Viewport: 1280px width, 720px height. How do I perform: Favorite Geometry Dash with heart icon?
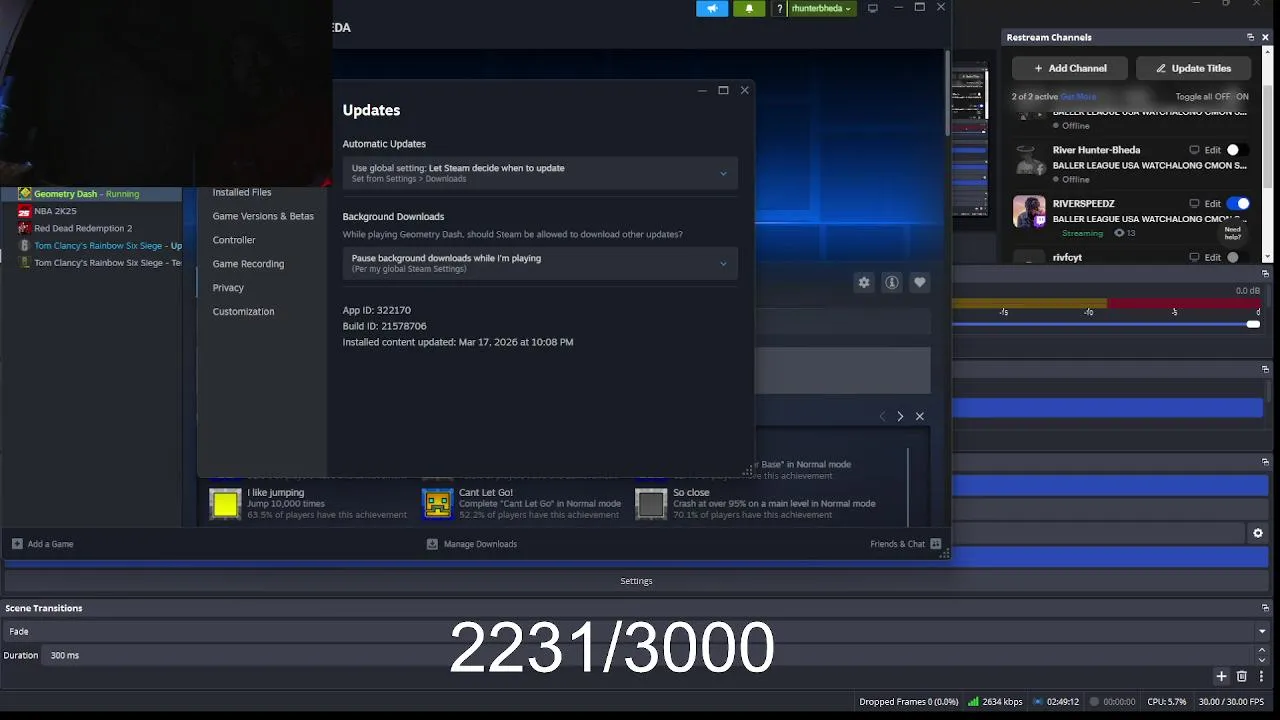[920, 283]
